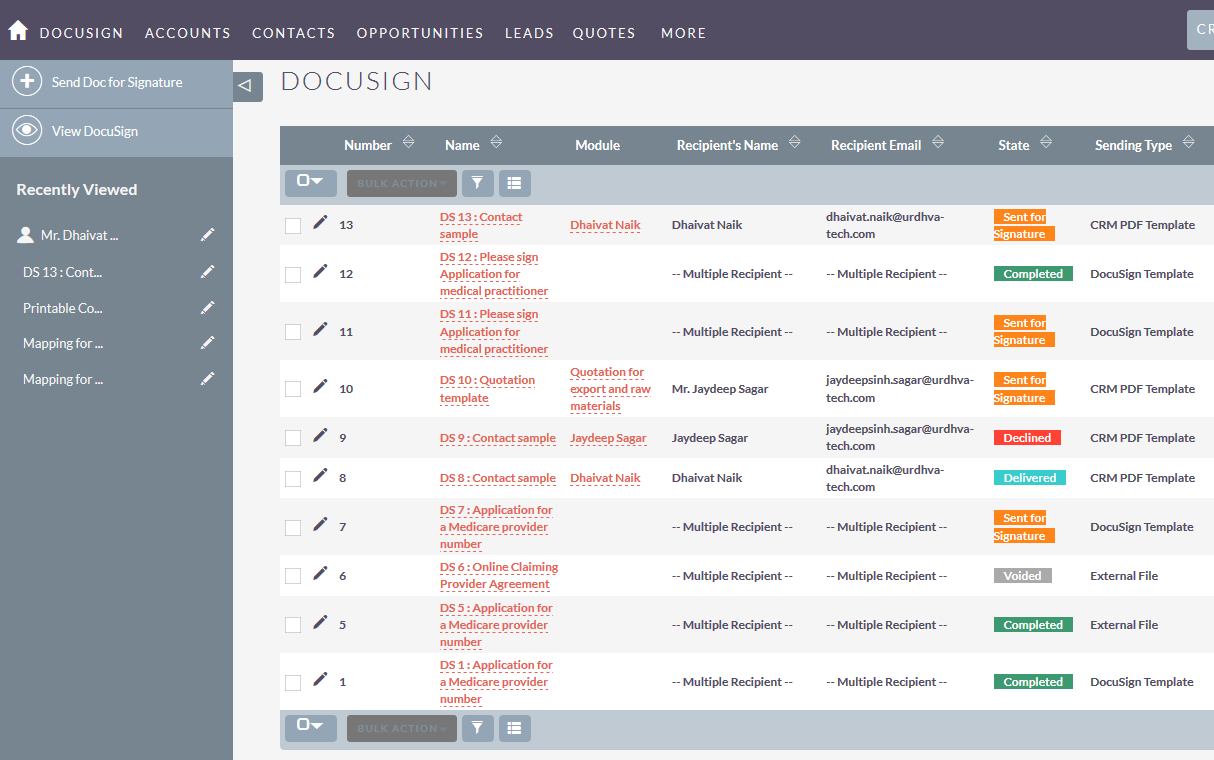This screenshot has height=760, width=1214.
Task: Check the box for row 11
Action: (293, 332)
